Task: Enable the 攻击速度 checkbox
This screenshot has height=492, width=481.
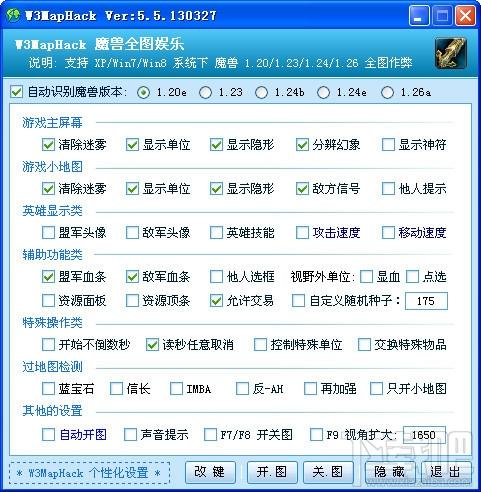Action: [x=302, y=233]
